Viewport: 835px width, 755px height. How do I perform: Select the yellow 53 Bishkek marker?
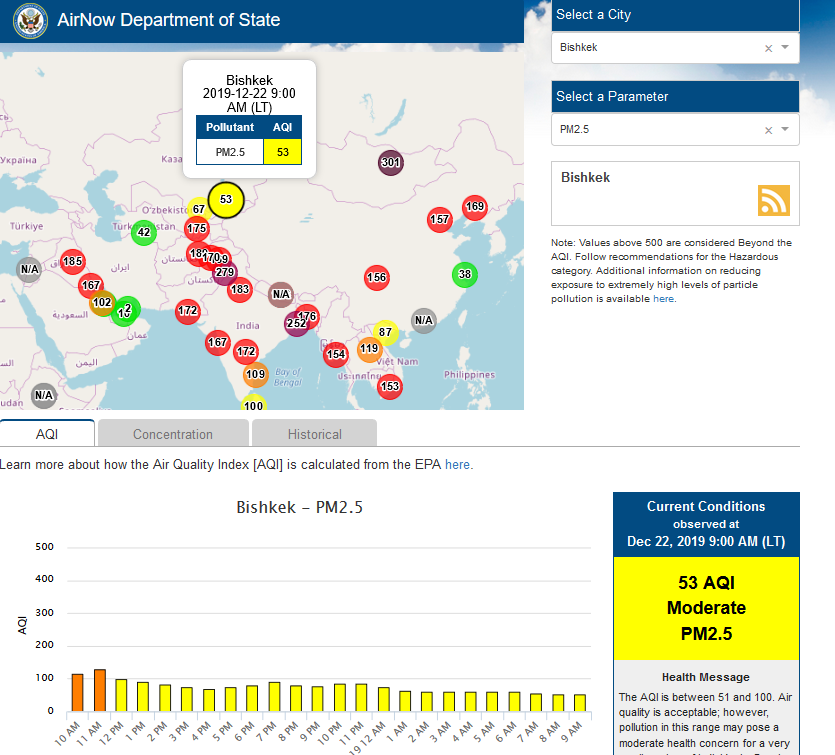(226, 200)
